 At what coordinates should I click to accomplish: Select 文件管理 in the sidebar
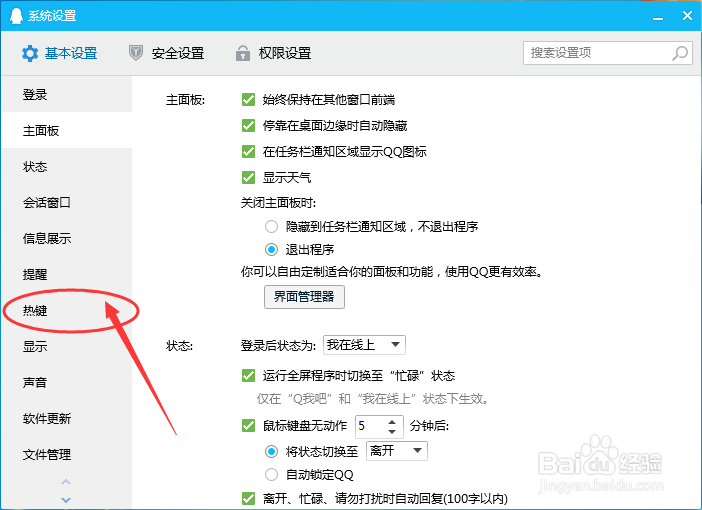[67, 454]
